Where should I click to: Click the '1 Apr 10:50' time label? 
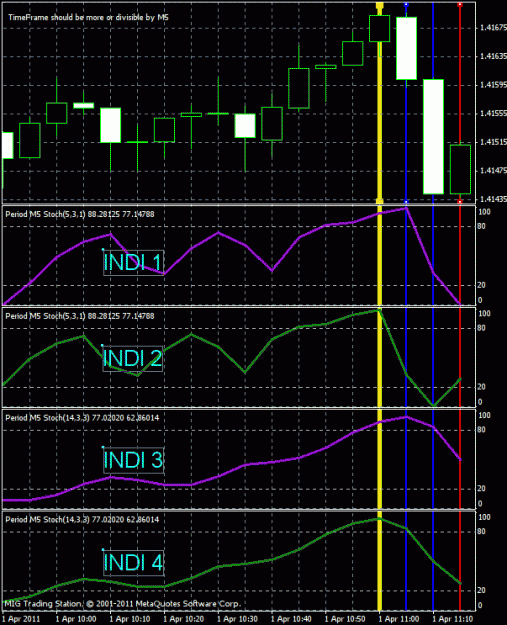345,619
